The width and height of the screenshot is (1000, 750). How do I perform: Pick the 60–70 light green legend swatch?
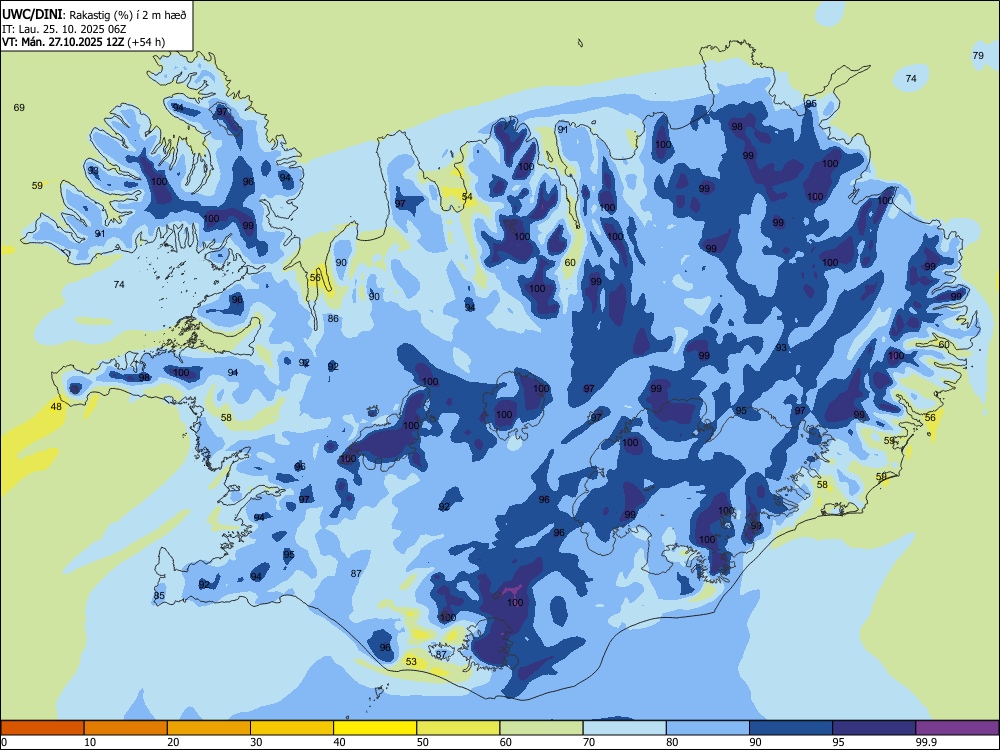(541, 728)
